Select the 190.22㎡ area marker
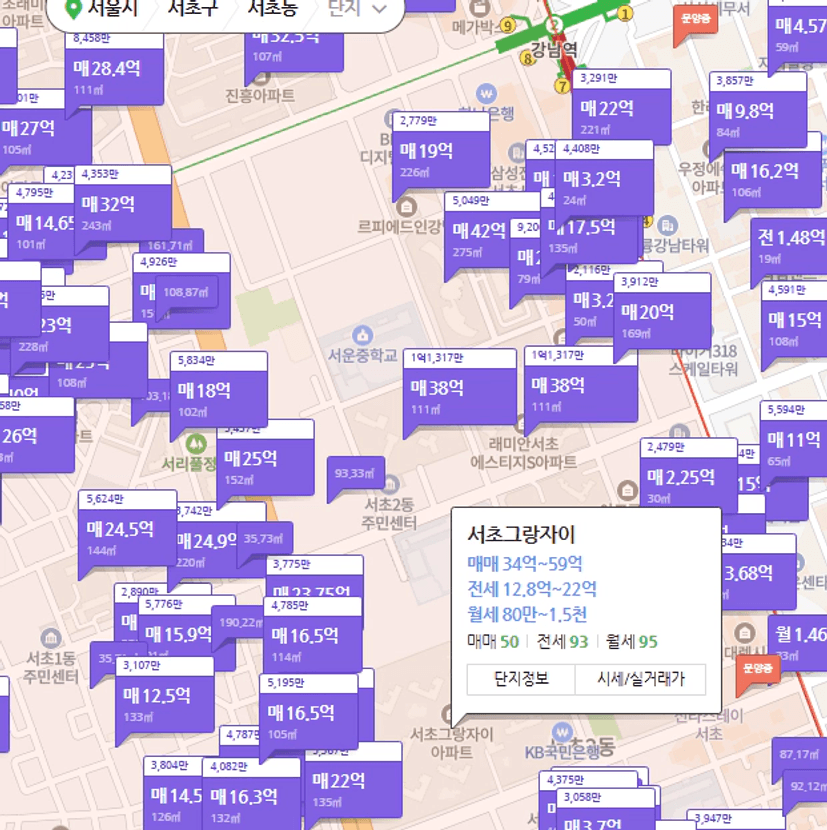Screen dimensions: 827x830 coord(240,625)
